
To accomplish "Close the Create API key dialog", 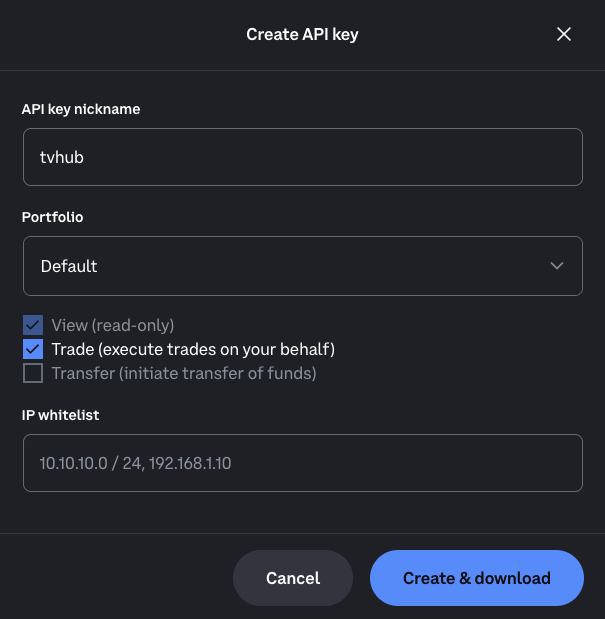I will pos(564,35).
